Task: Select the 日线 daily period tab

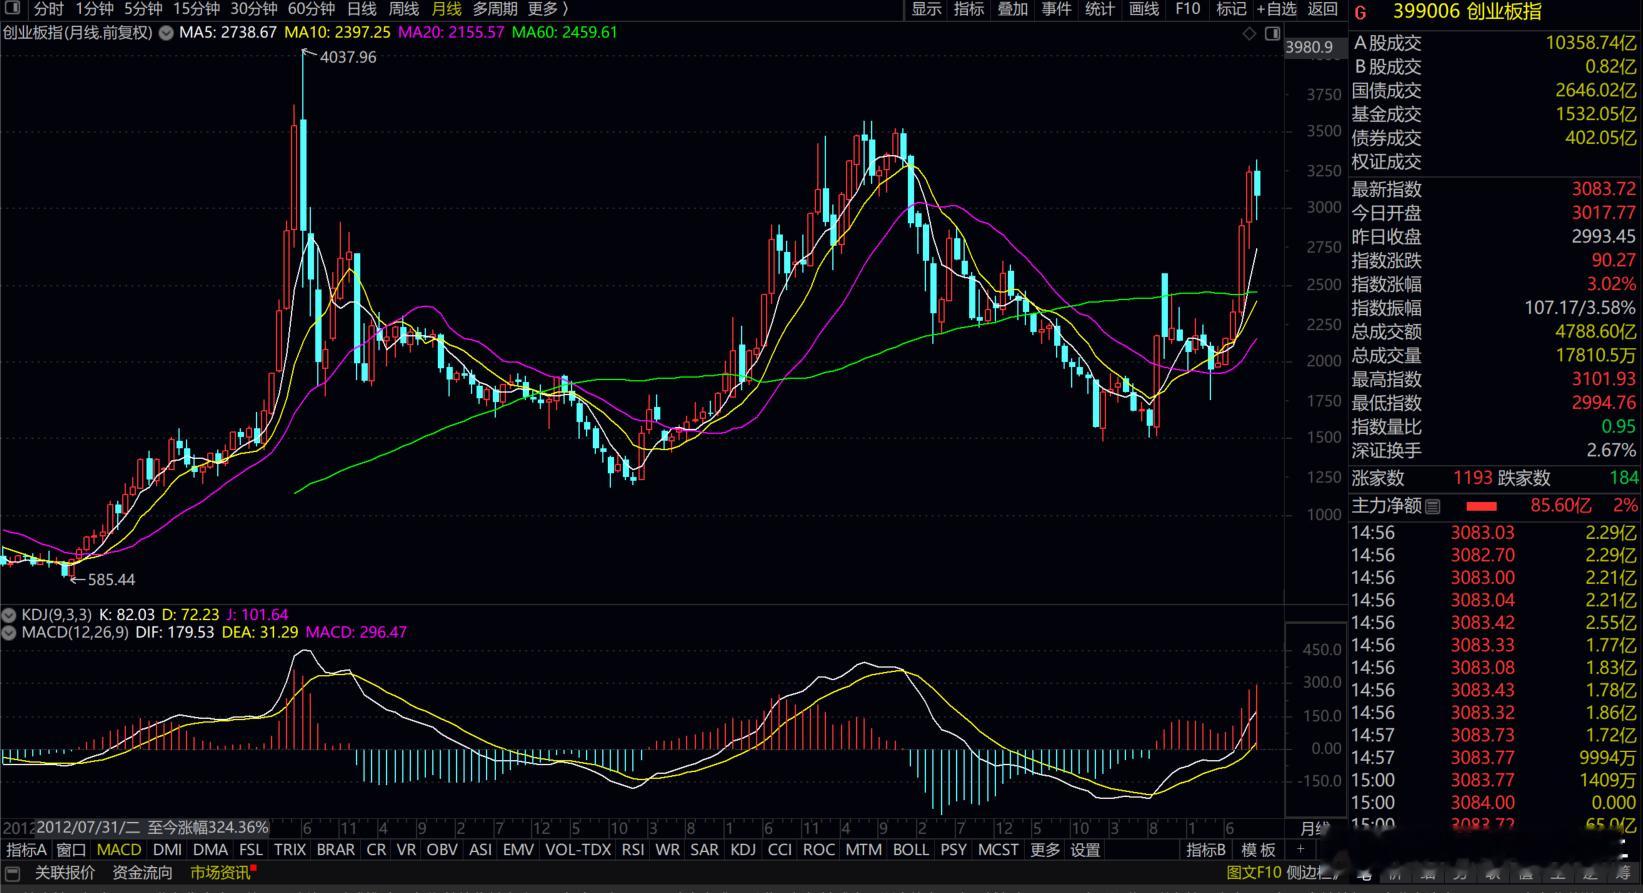Action: pos(361,9)
